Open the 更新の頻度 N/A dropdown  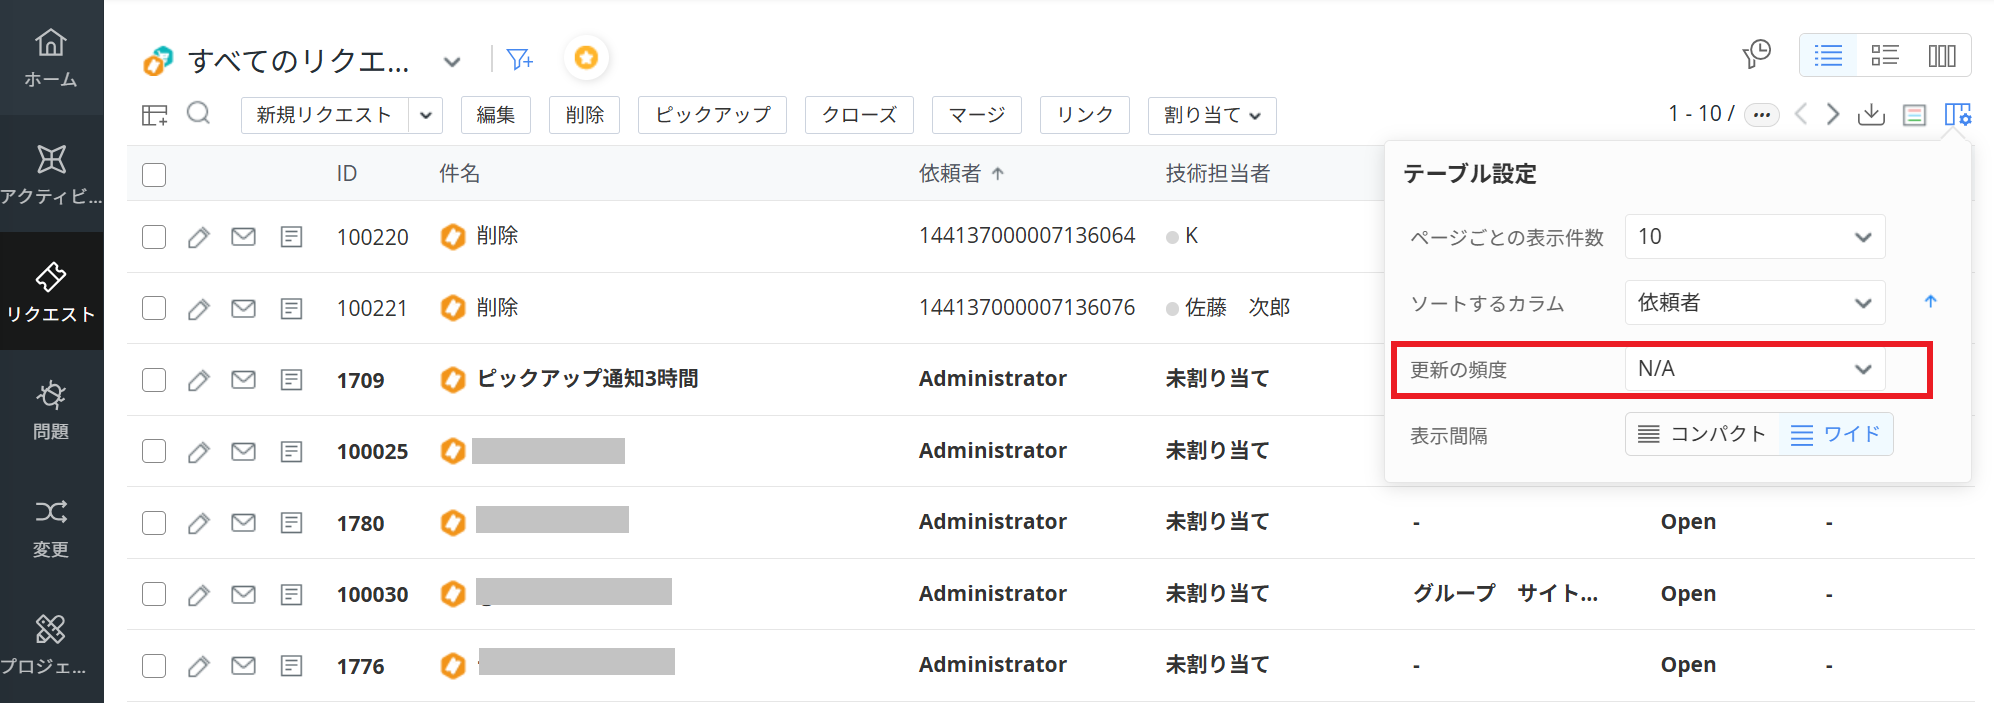(x=1754, y=369)
